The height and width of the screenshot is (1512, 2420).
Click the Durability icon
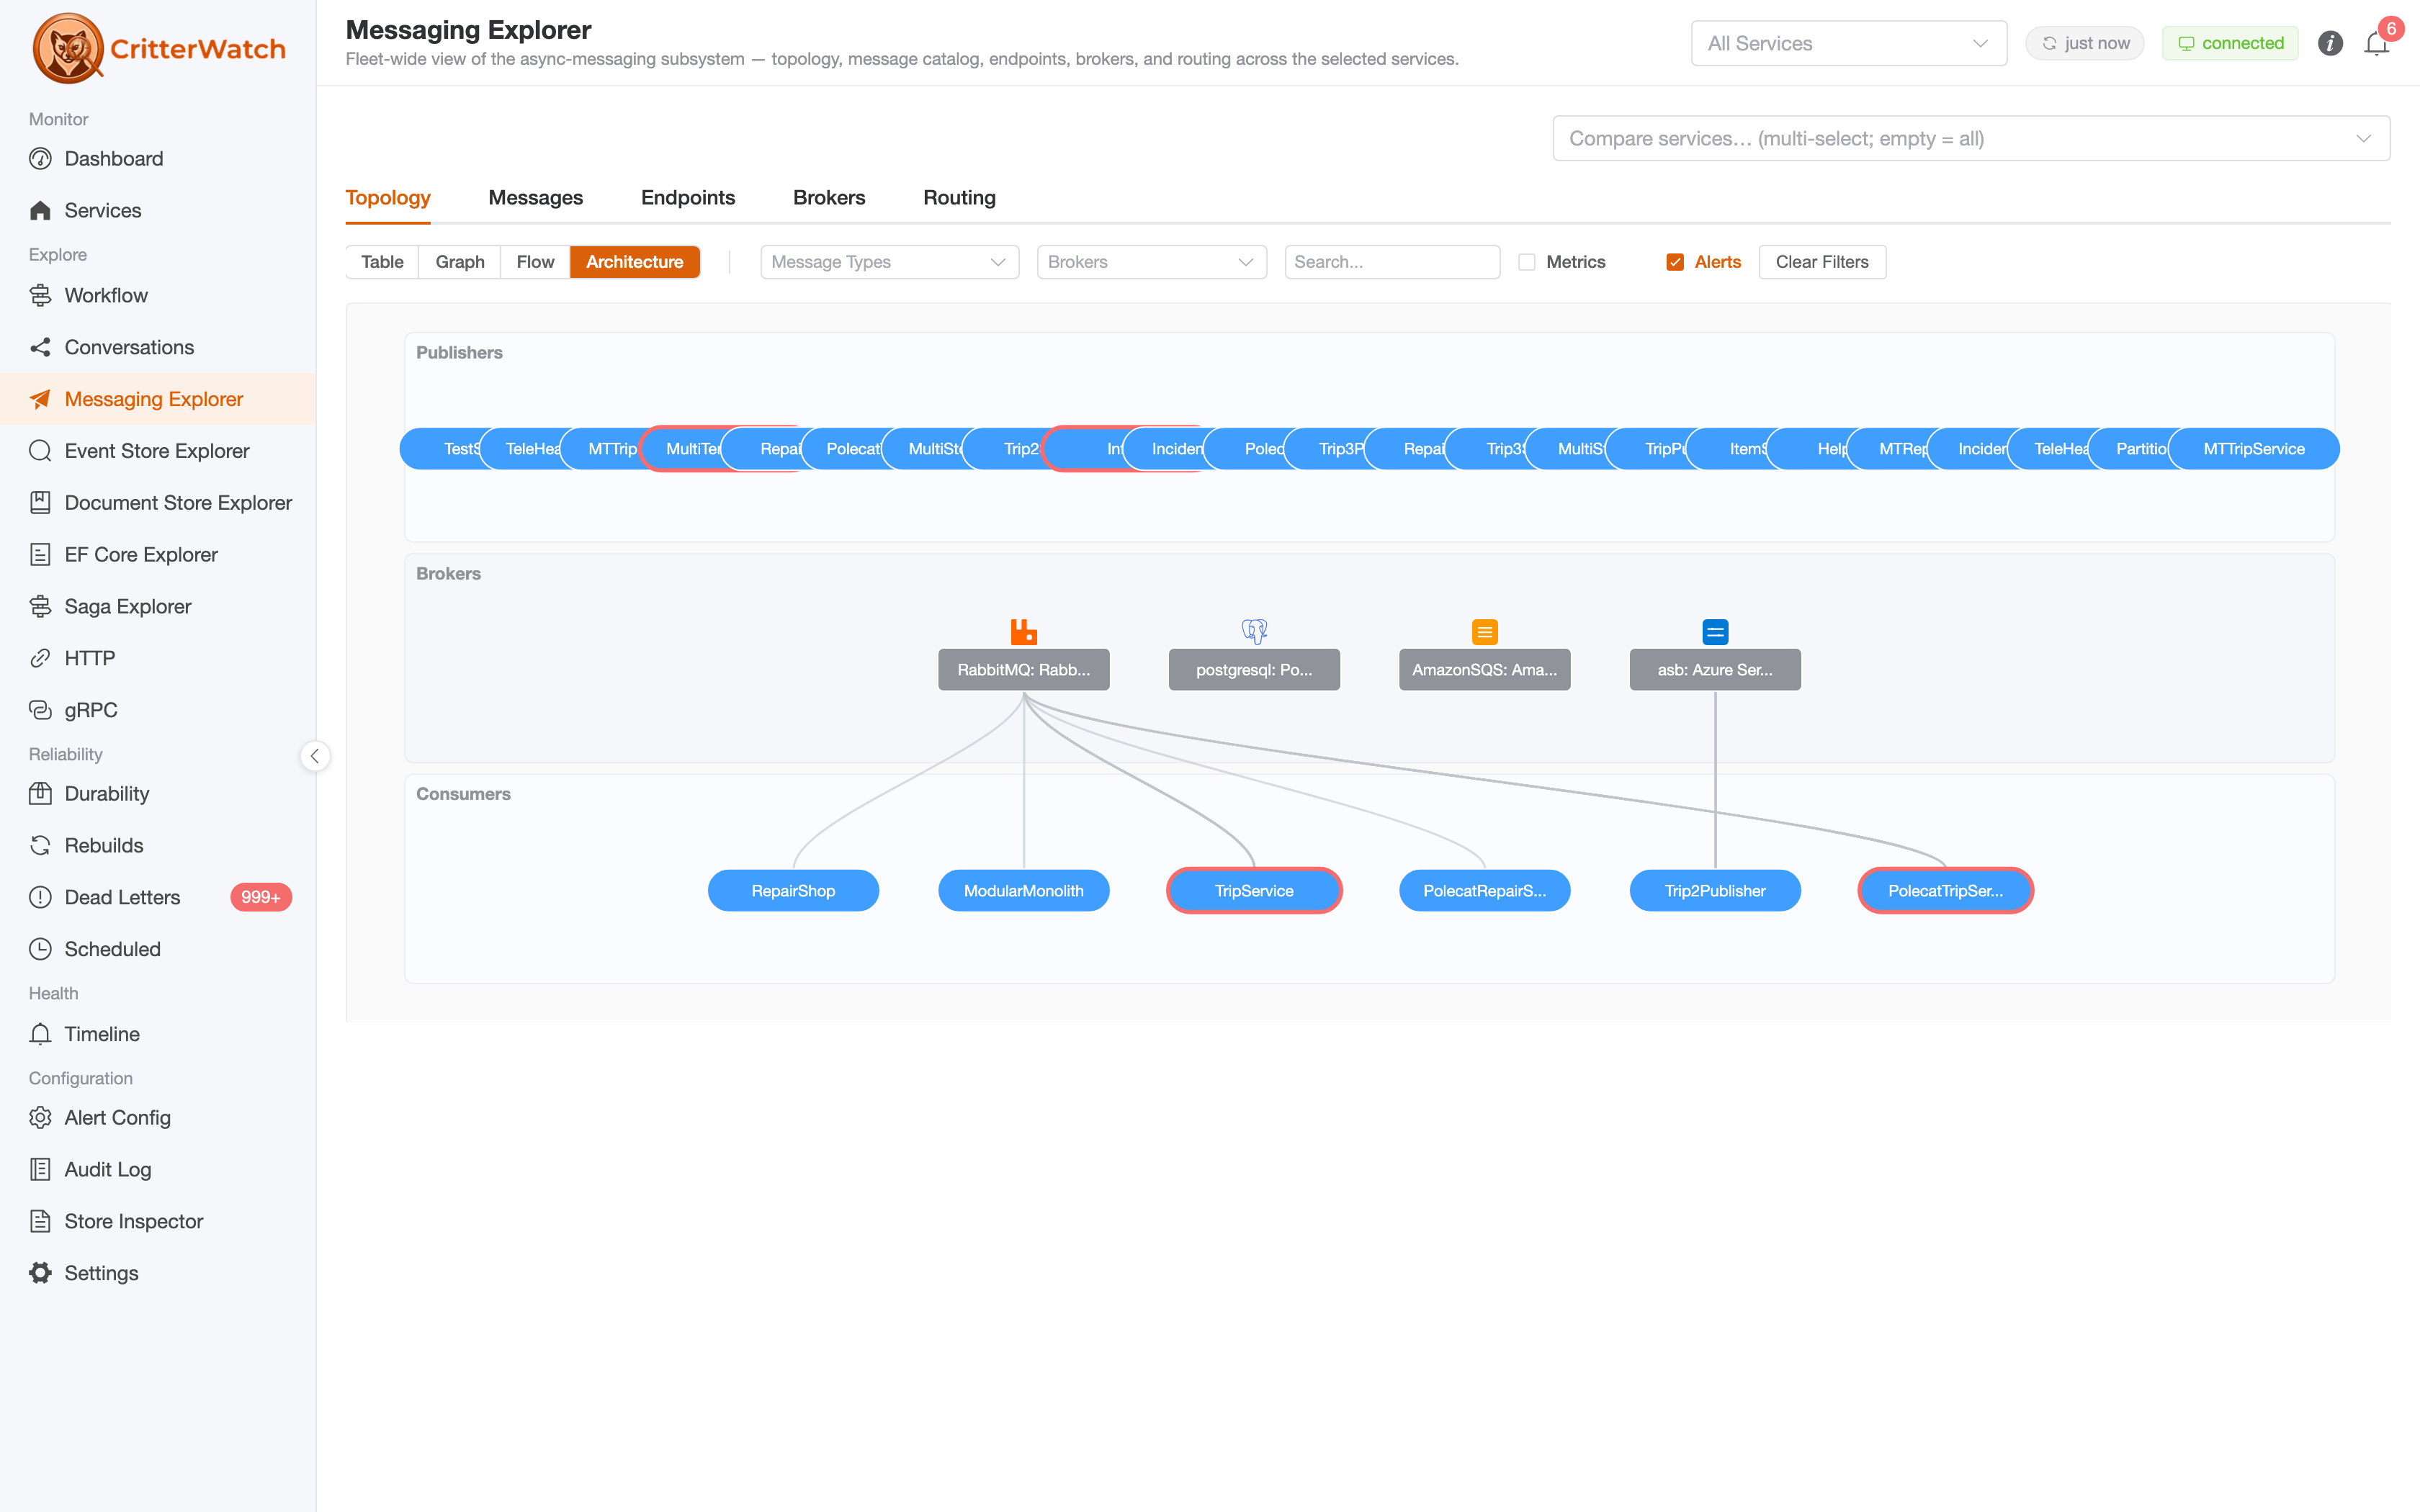pyautogui.click(x=40, y=794)
